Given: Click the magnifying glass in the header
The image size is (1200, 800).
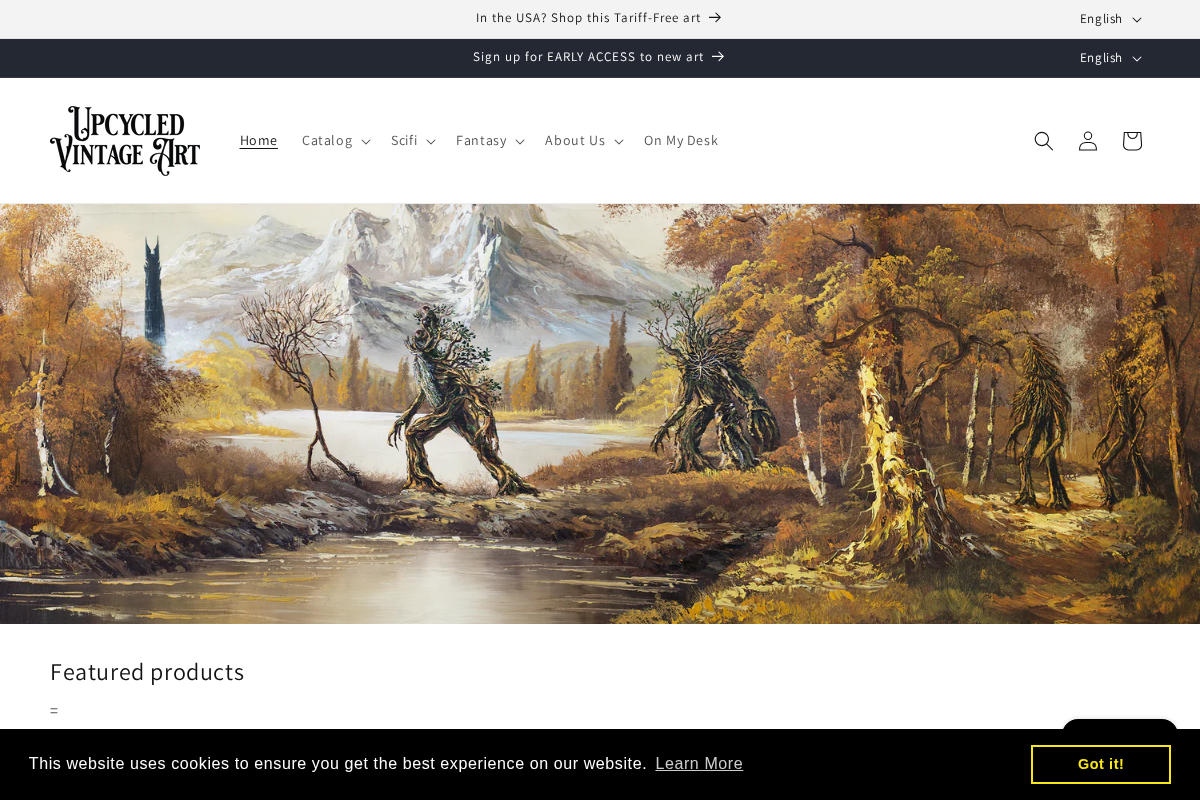Looking at the screenshot, I should point(1044,141).
